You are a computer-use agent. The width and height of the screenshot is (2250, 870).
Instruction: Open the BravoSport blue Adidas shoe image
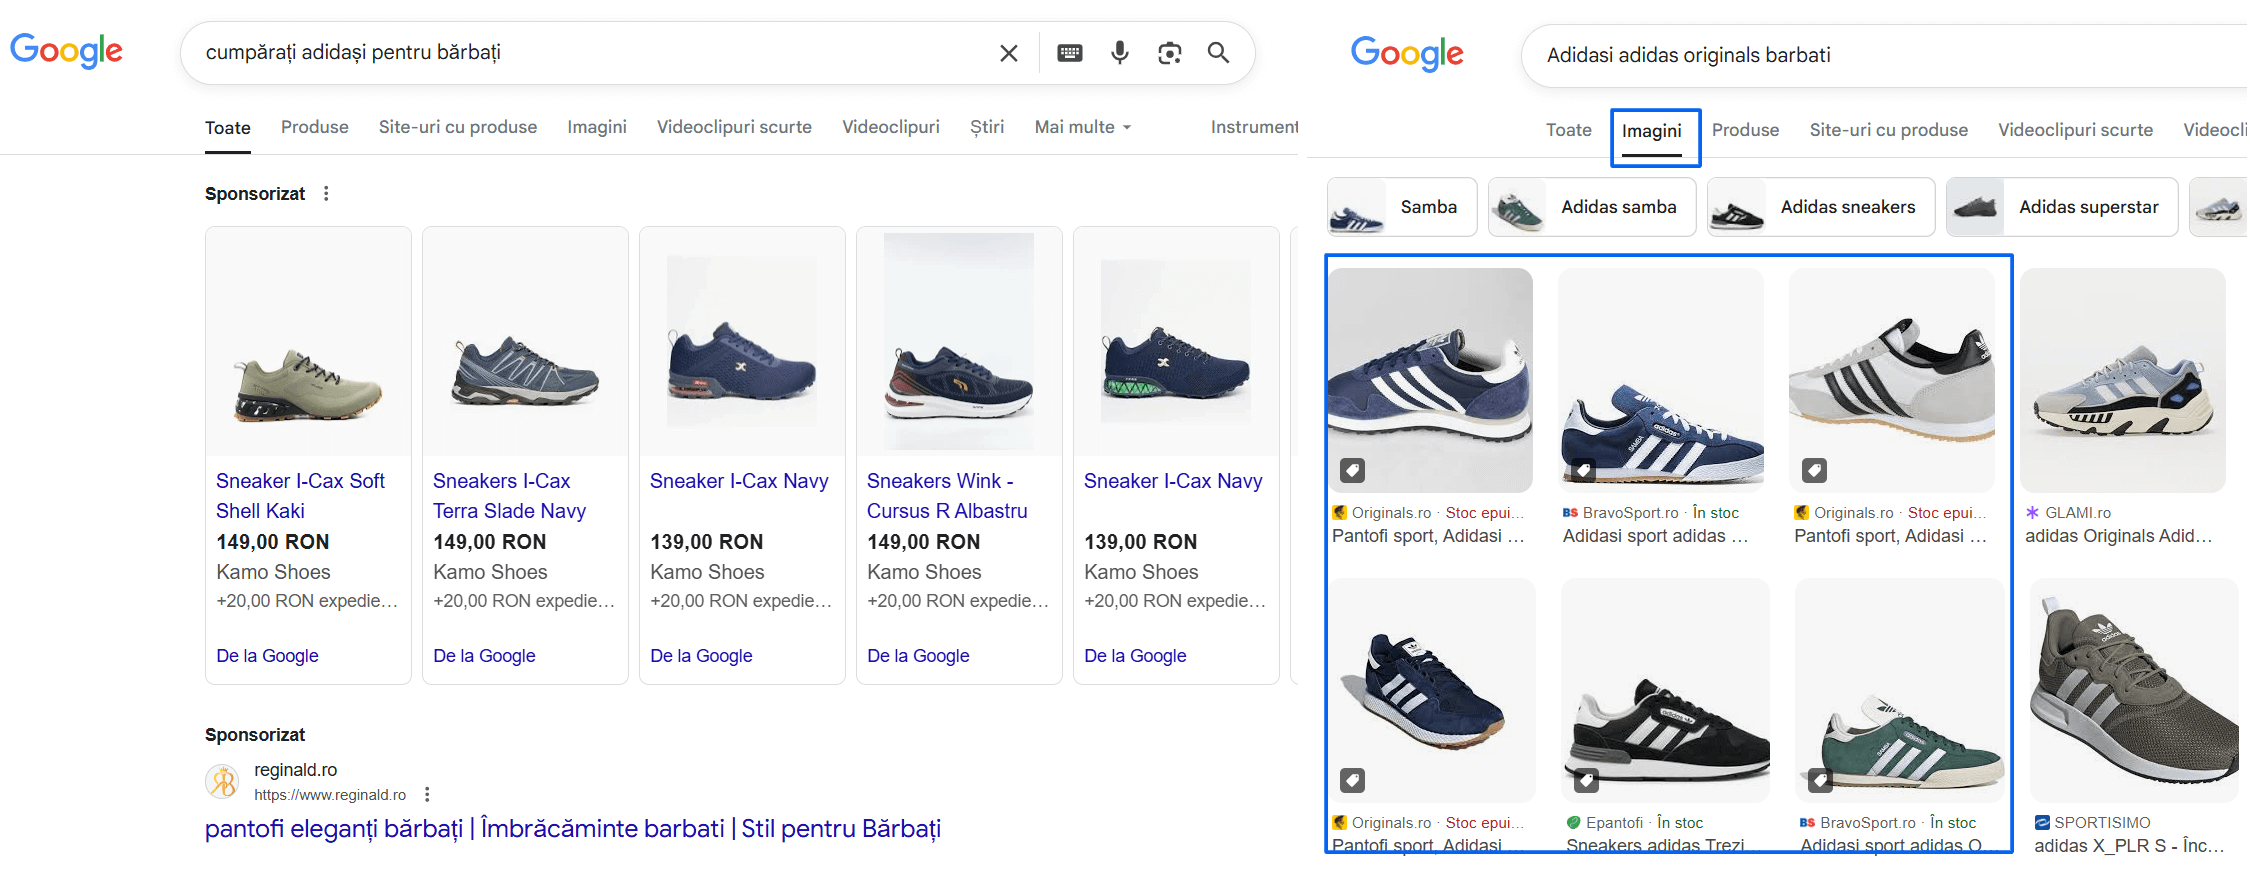tap(1661, 380)
